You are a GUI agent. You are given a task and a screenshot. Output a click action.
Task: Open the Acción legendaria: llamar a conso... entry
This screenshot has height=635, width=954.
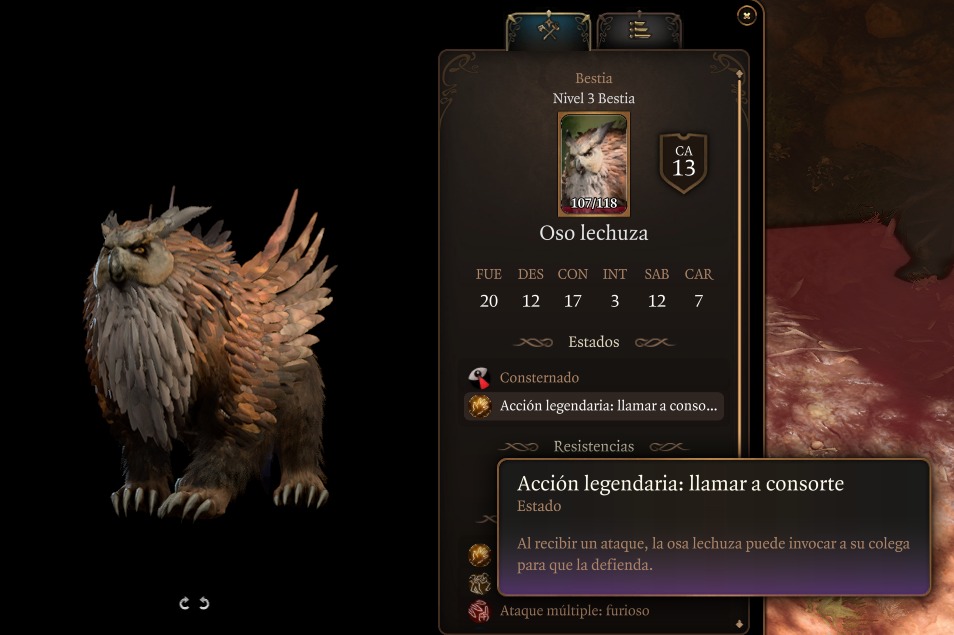pyautogui.click(x=594, y=406)
